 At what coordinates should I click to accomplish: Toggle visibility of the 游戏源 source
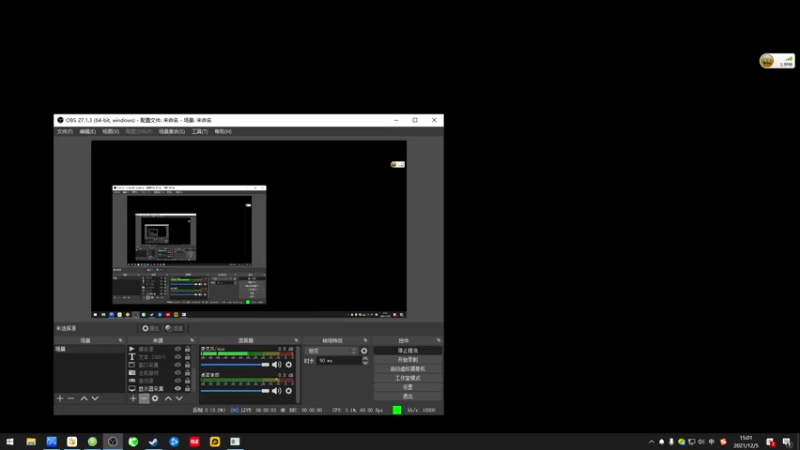[178, 381]
